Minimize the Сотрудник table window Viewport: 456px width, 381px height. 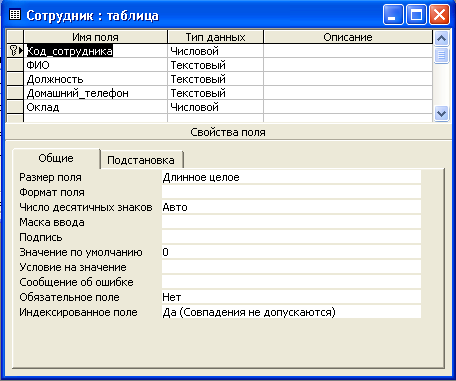point(393,15)
